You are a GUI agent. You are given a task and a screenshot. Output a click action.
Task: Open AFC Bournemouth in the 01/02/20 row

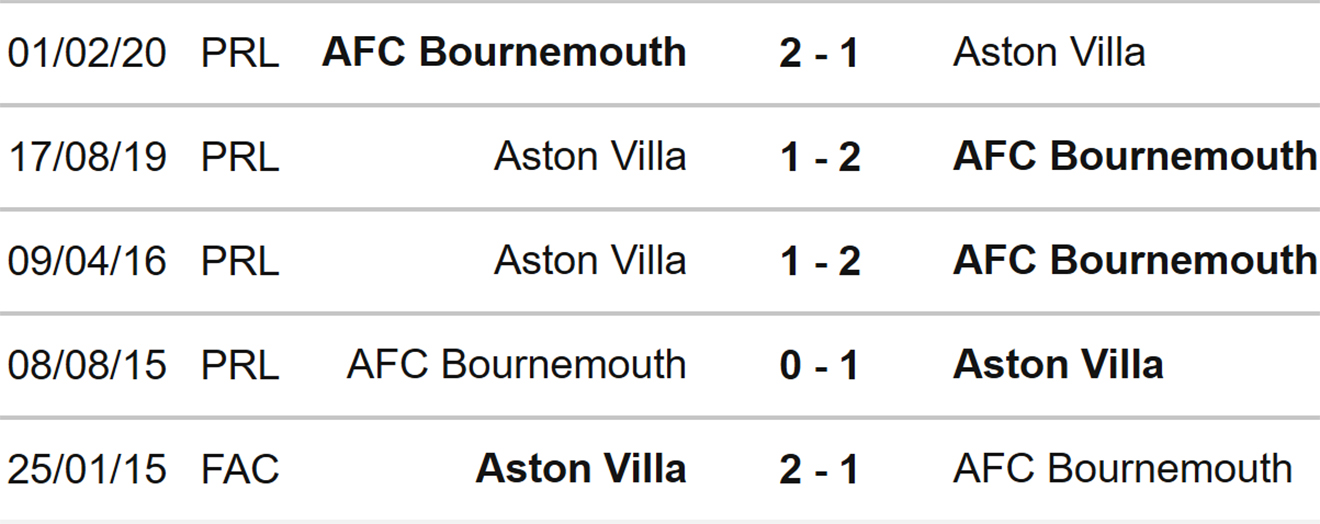coord(504,53)
